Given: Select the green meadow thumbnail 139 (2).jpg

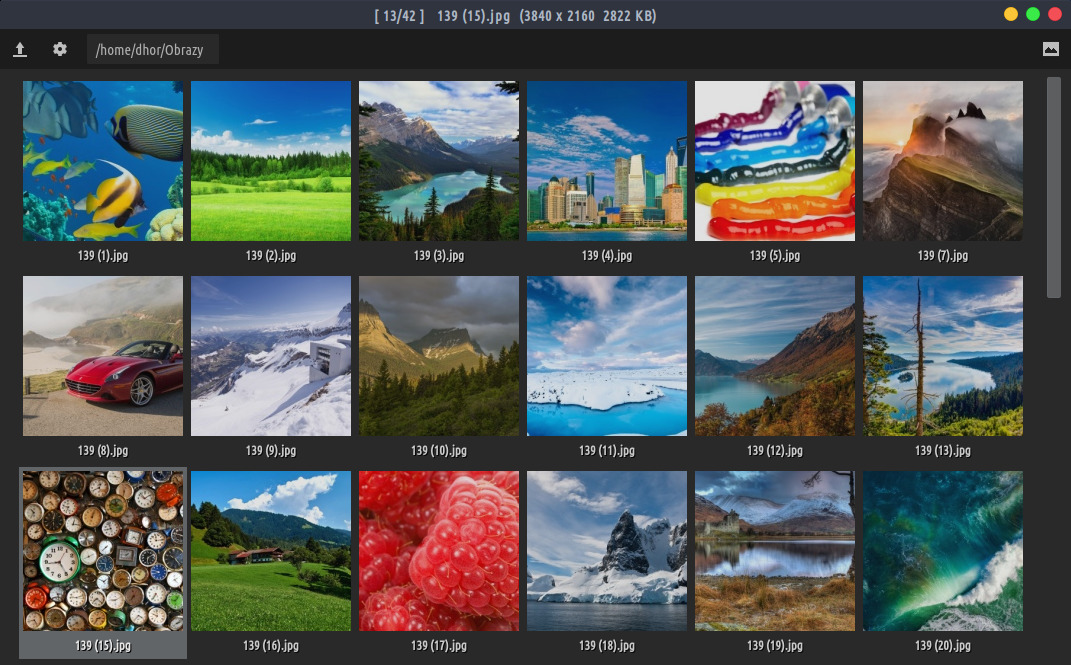Looking at the screenshot, I should coord(271,161).
